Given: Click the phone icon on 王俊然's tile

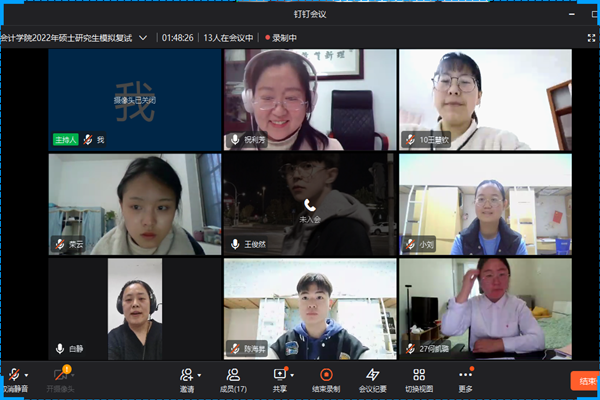Looking at the screenshot, I should (x=309, y=203).
